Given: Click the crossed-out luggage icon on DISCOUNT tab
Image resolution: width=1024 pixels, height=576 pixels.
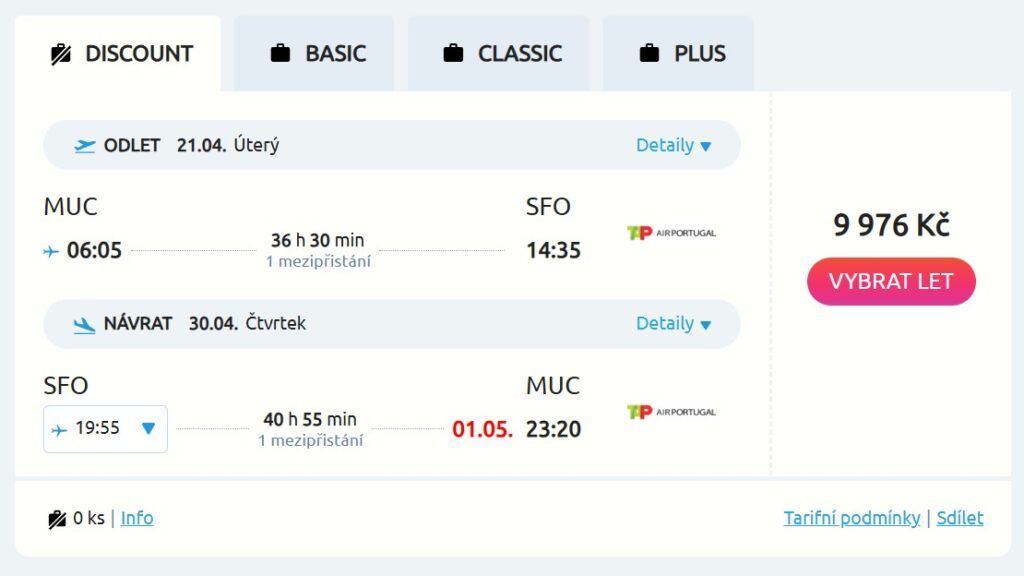Looking at the screenshot, I should click(60, 54).
